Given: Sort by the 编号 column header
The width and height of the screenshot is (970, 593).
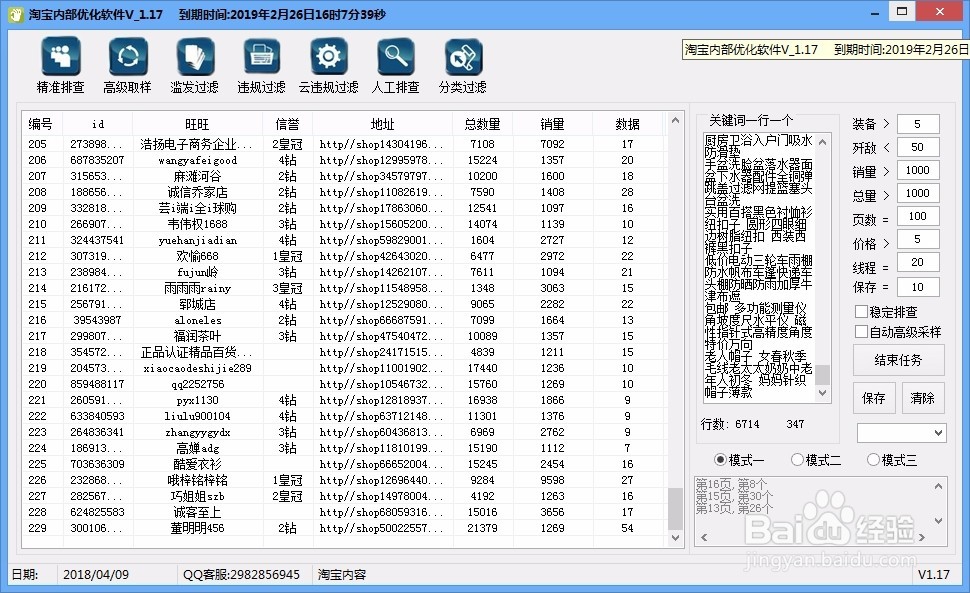Looking at the screenshot, I should [41, 124].
